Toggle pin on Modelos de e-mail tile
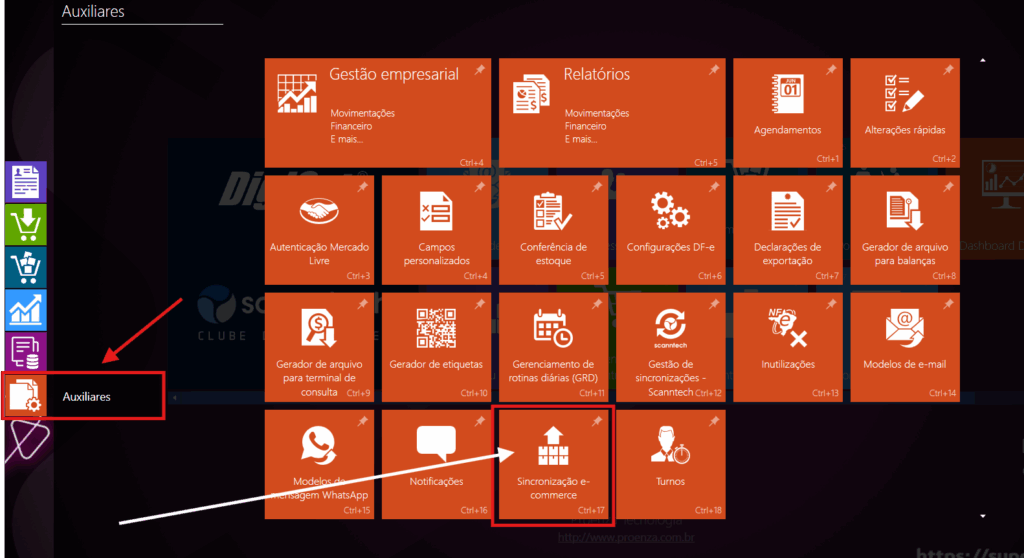Image resolution: width=1024 pixels, height=558 pixels. pyautogui.click(x=948, y=304)
